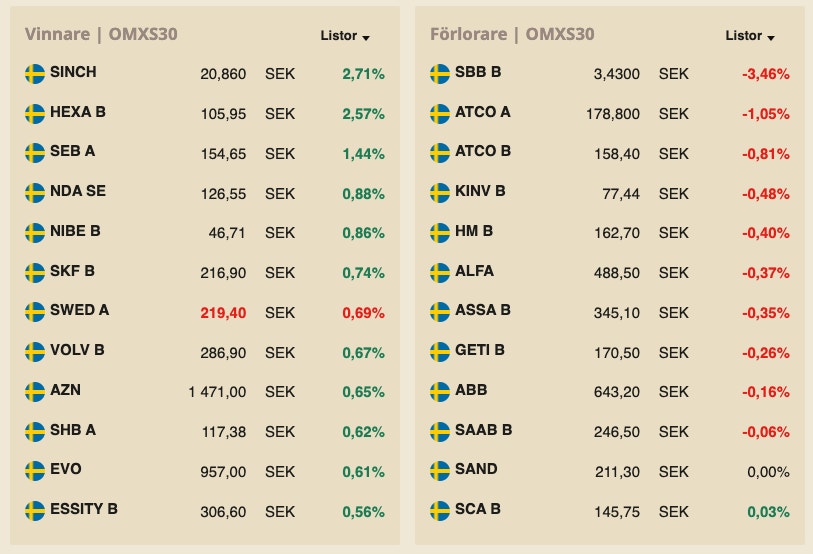Click the flag icon beside KINV B

pyautogui.click(x=440, y=192)
